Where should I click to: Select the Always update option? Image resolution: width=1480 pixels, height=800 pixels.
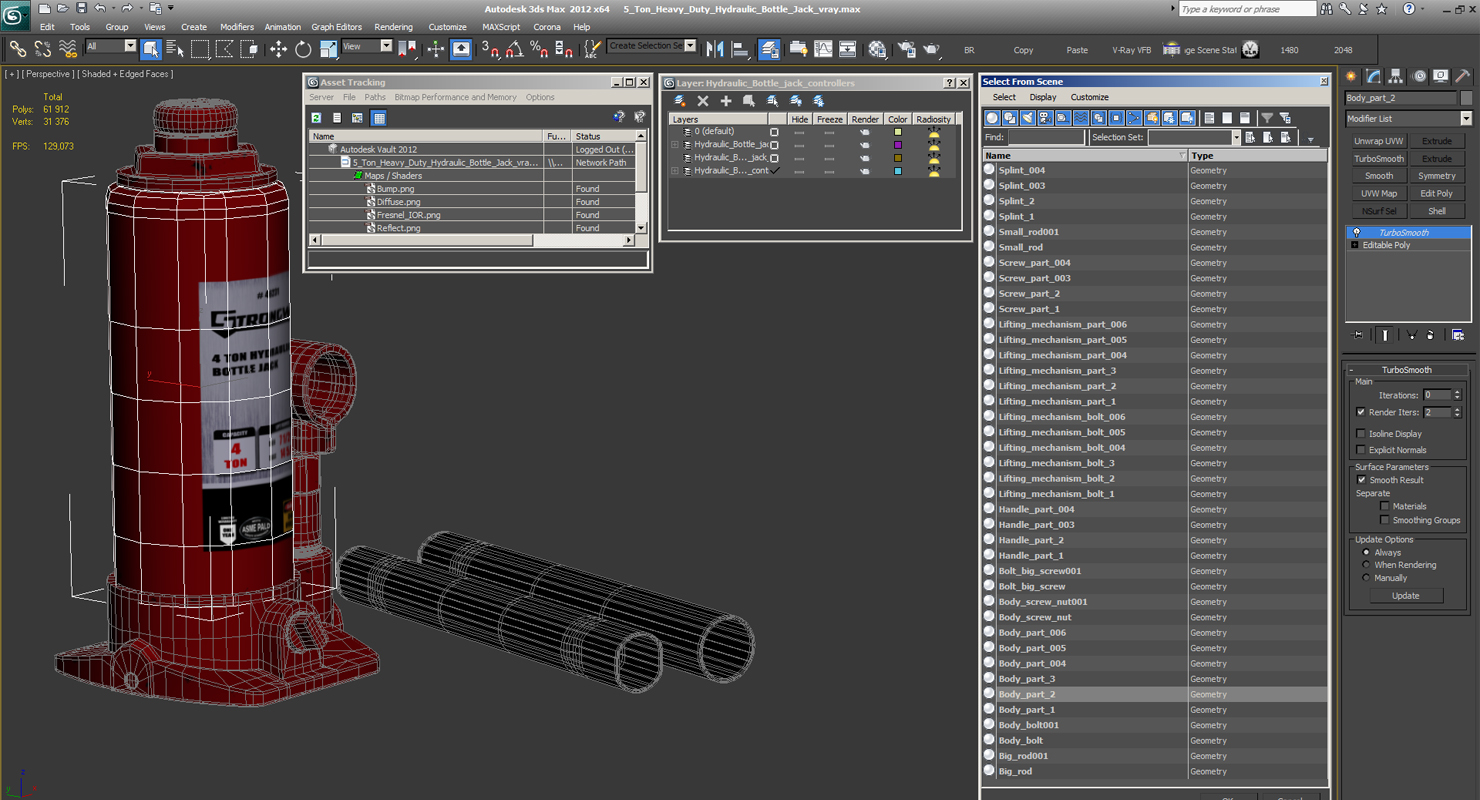(x=1366, y=552)
